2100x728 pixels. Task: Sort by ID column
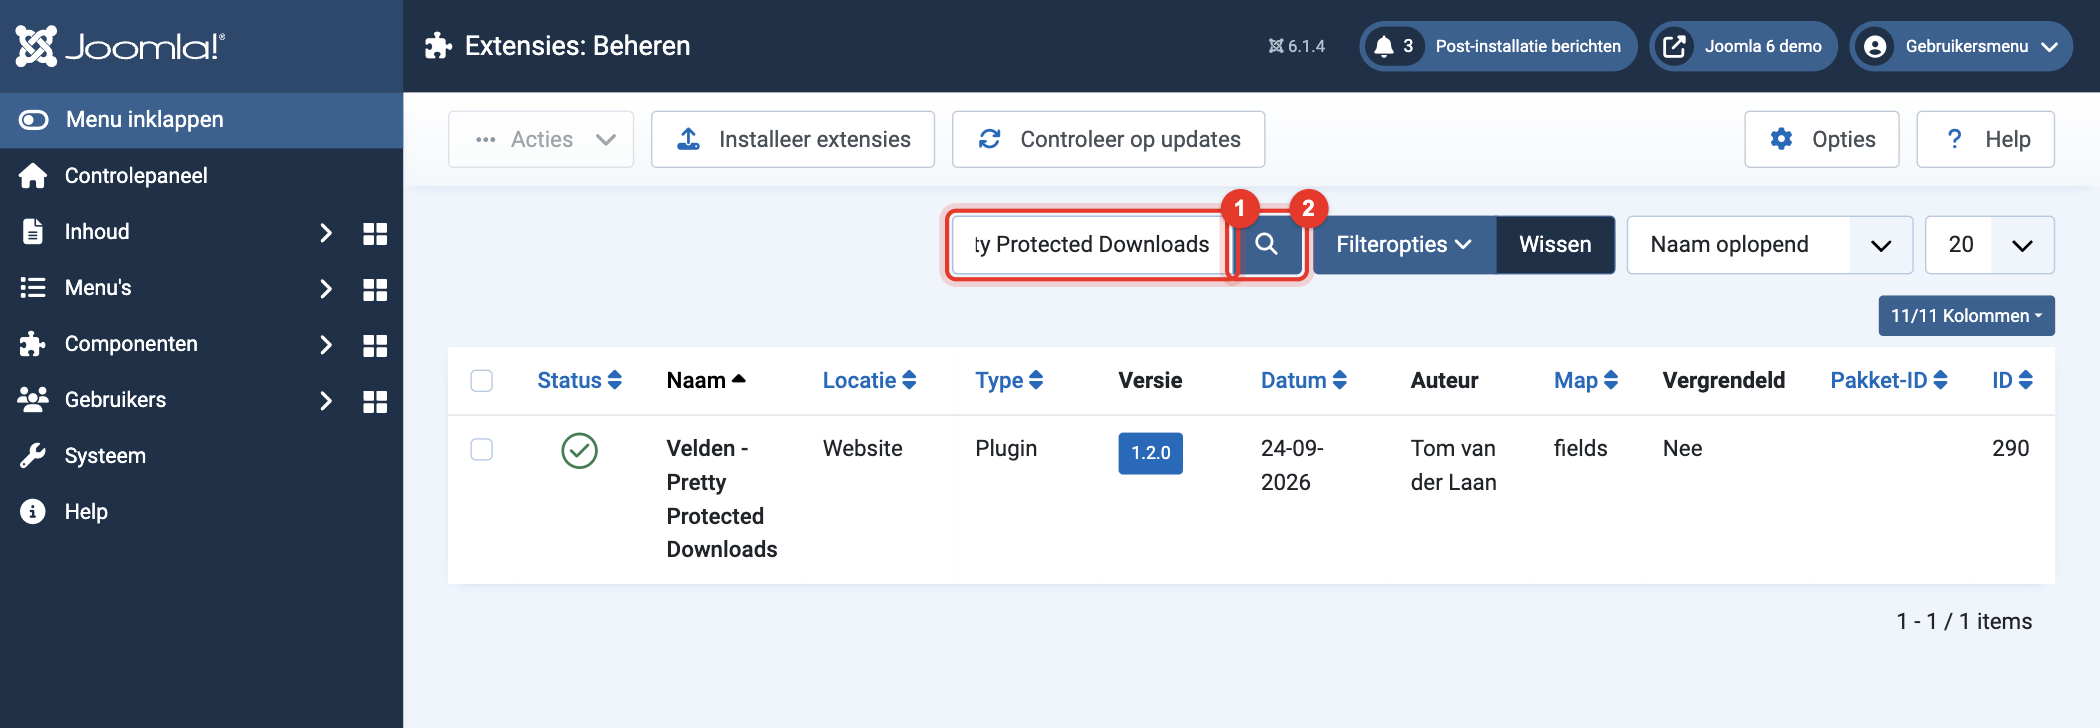(x=2012, y=380)
